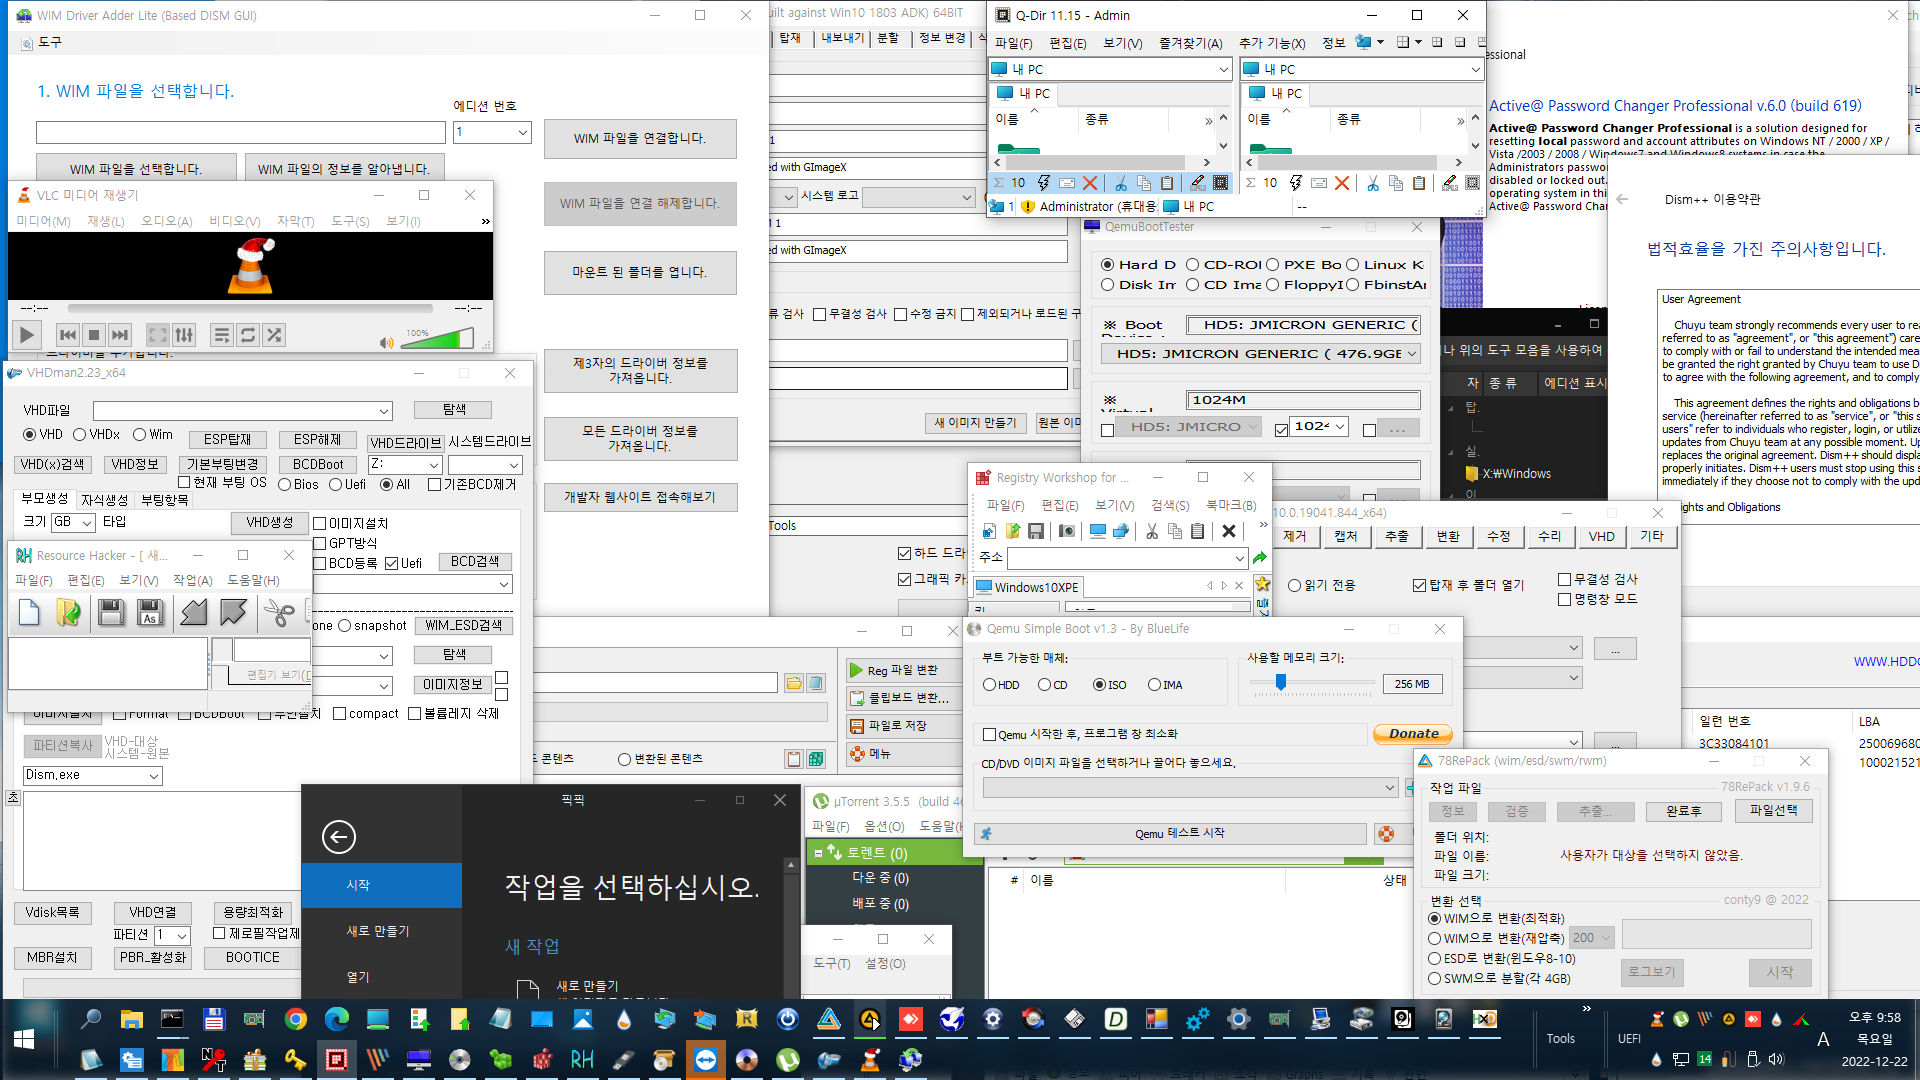1920x1080 pixels.
Task: Open Q-Dir 즐겨찾기 menu
Action: [x=1190, y=43]
